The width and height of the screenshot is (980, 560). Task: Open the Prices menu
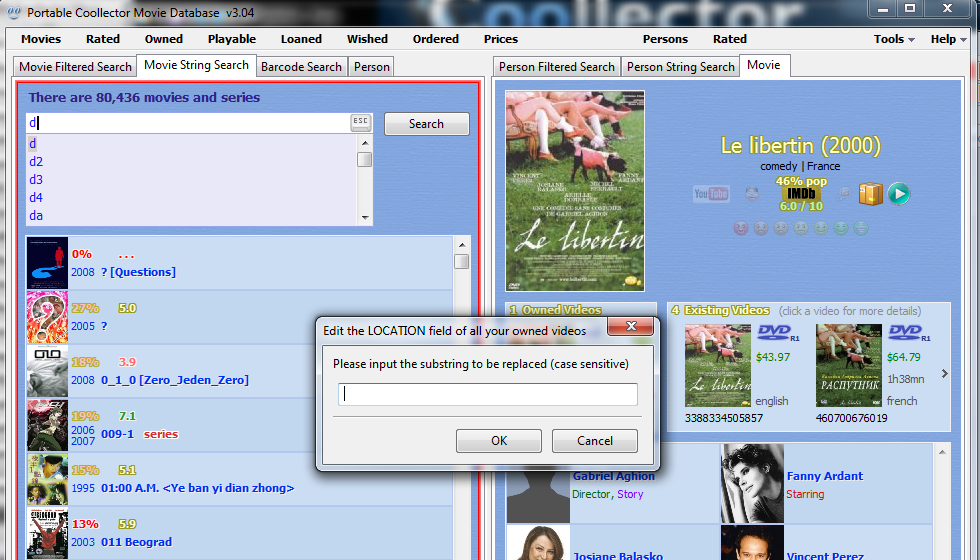coord(501,39)
